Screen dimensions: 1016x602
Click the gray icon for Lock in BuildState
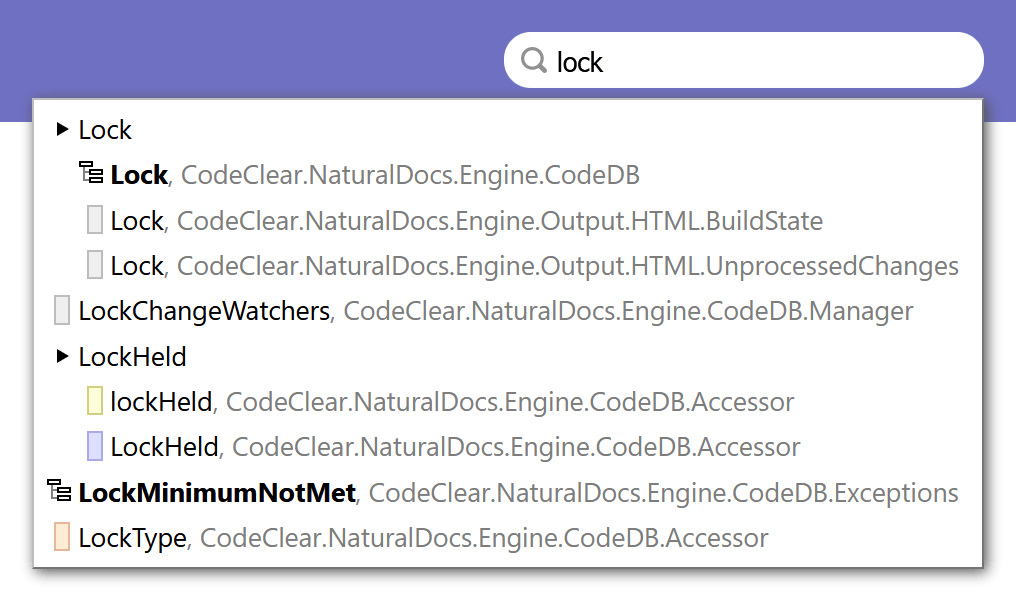[x=95, y=220]
